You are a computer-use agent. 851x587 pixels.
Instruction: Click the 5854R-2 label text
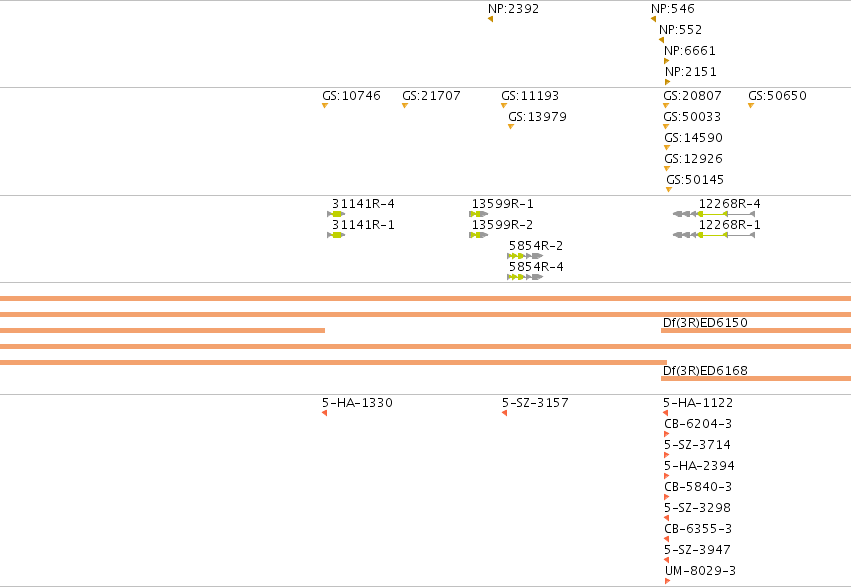(x=536, y=246)
